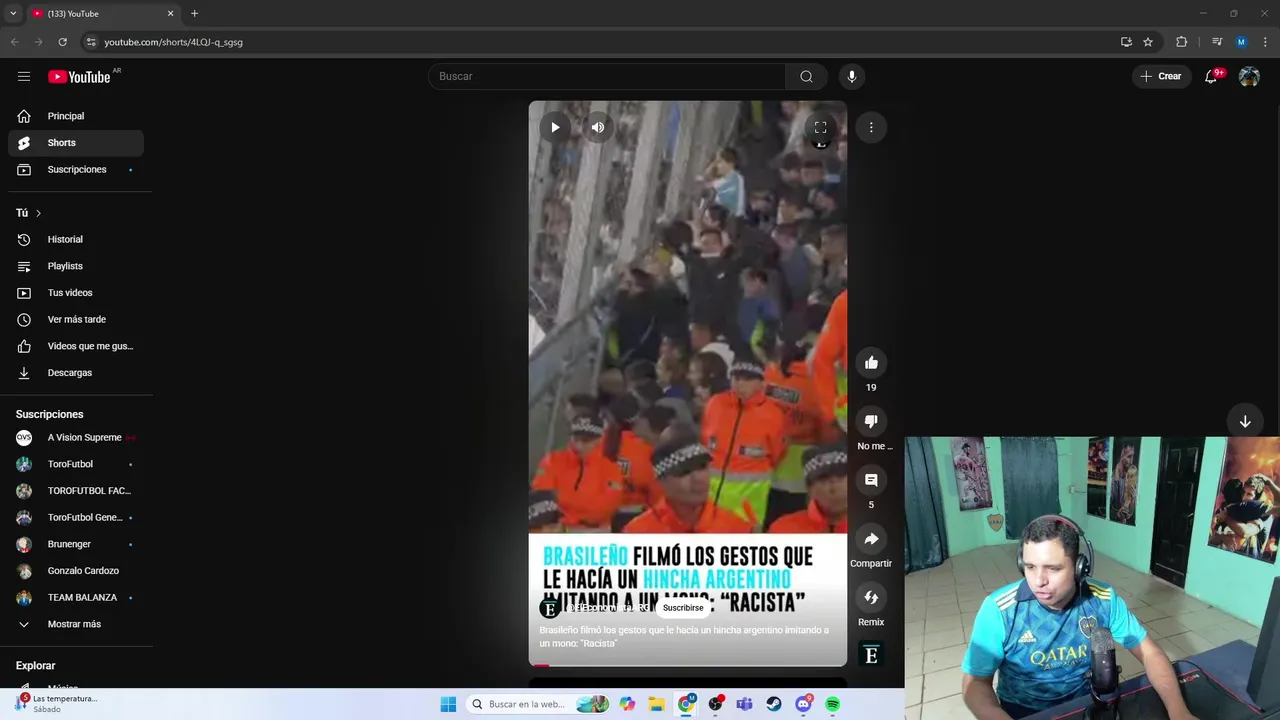The image size is (1280, 720).
Task: Open the comments on the Short
Action: [871, 480]
